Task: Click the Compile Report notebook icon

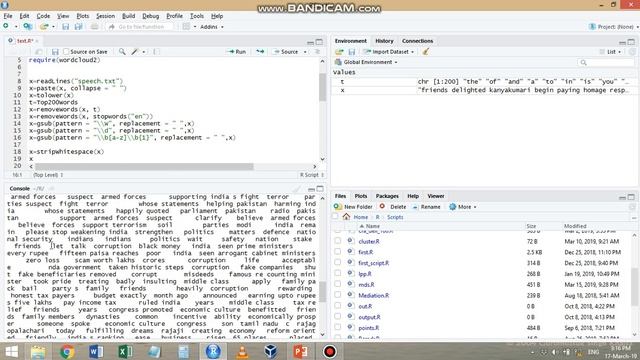Action: coord(156,52)
